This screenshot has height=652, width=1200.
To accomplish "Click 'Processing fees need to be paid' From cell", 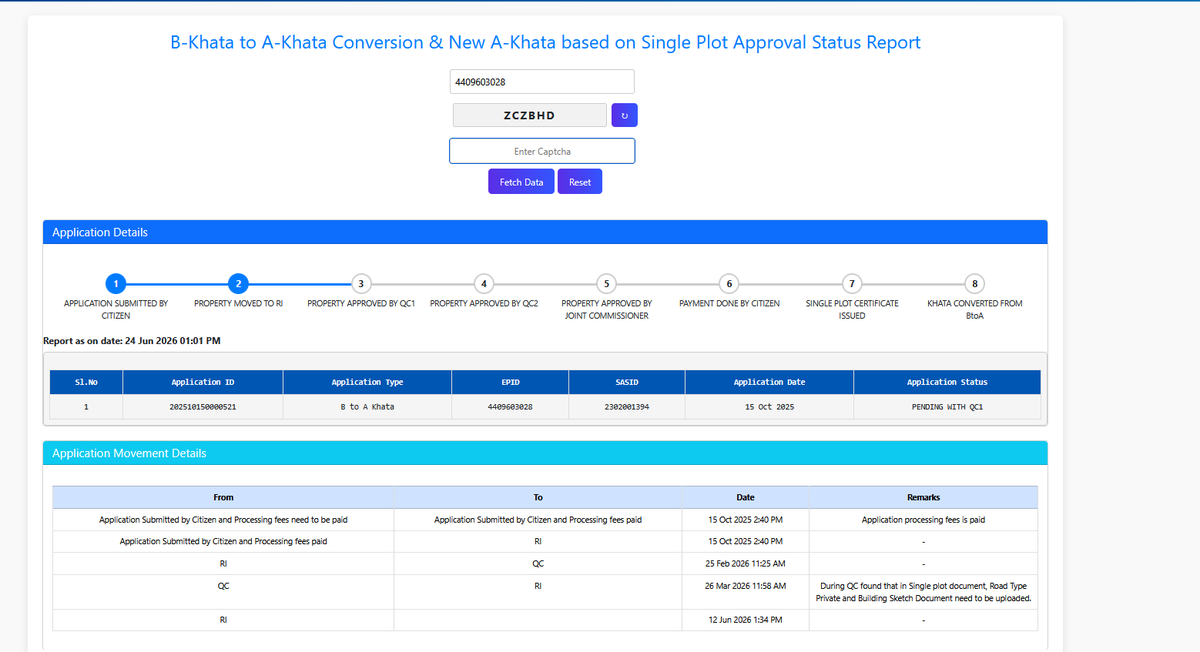I will 223,520.
